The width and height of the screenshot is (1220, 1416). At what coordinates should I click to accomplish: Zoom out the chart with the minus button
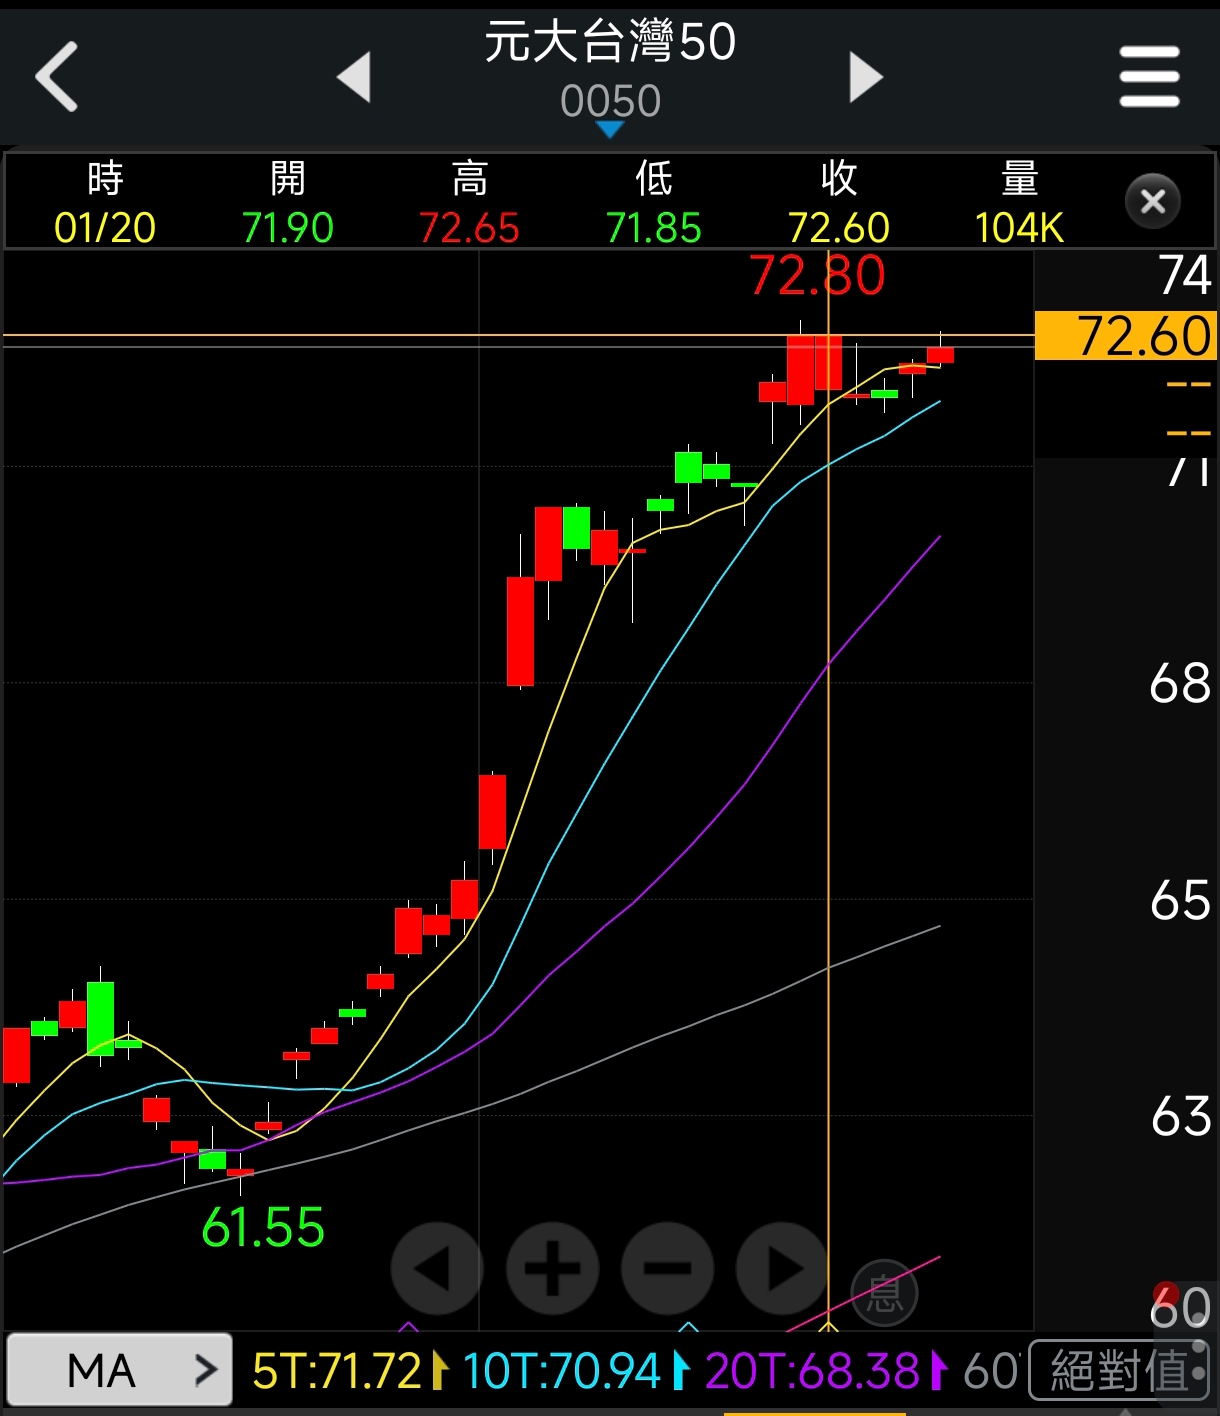tap(667, 1268)
